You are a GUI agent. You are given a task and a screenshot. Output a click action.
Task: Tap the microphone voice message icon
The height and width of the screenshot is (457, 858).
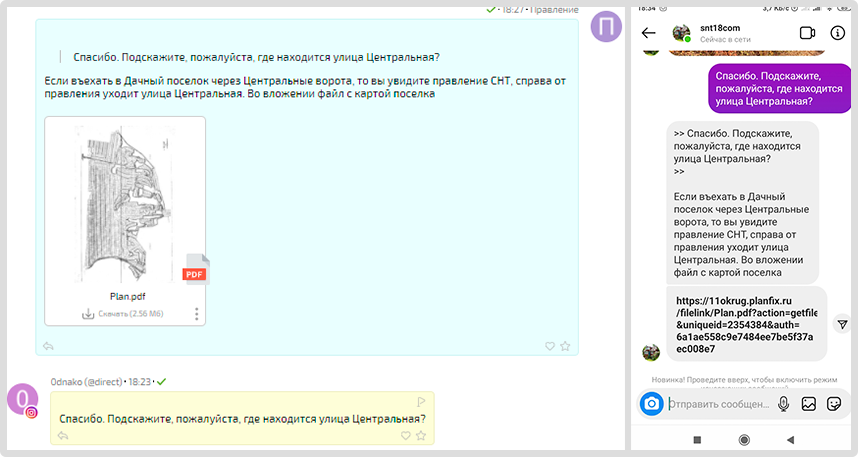click(784, 404)
